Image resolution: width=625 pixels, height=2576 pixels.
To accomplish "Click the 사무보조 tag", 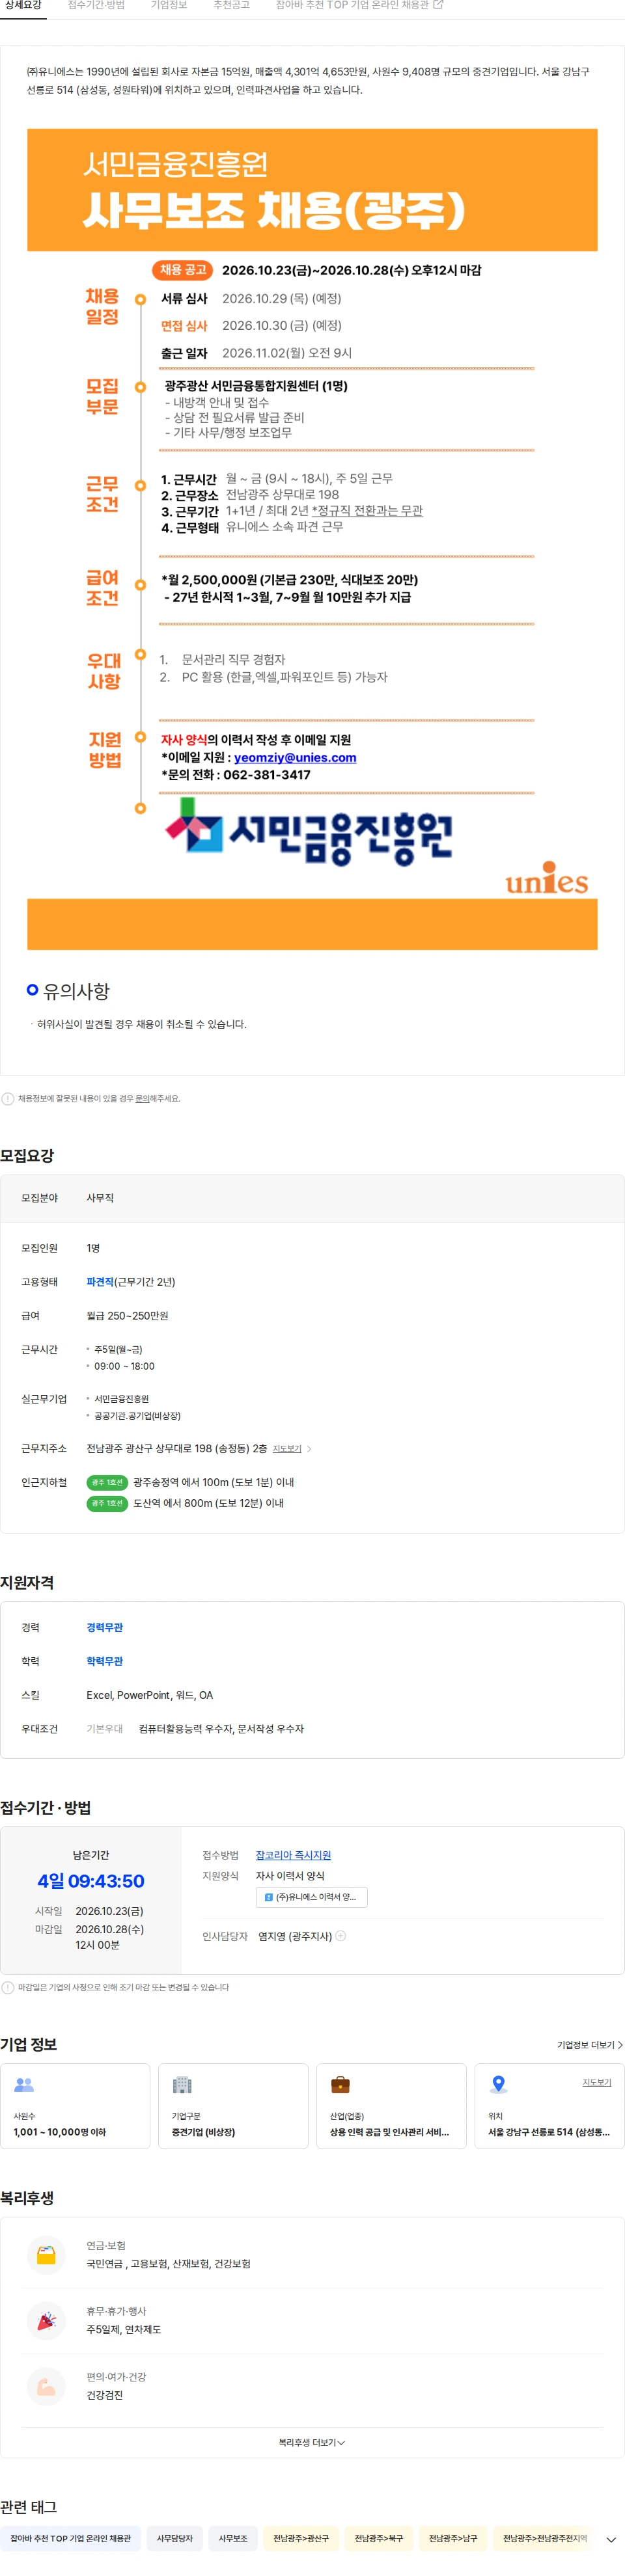I will (233, 2538).
